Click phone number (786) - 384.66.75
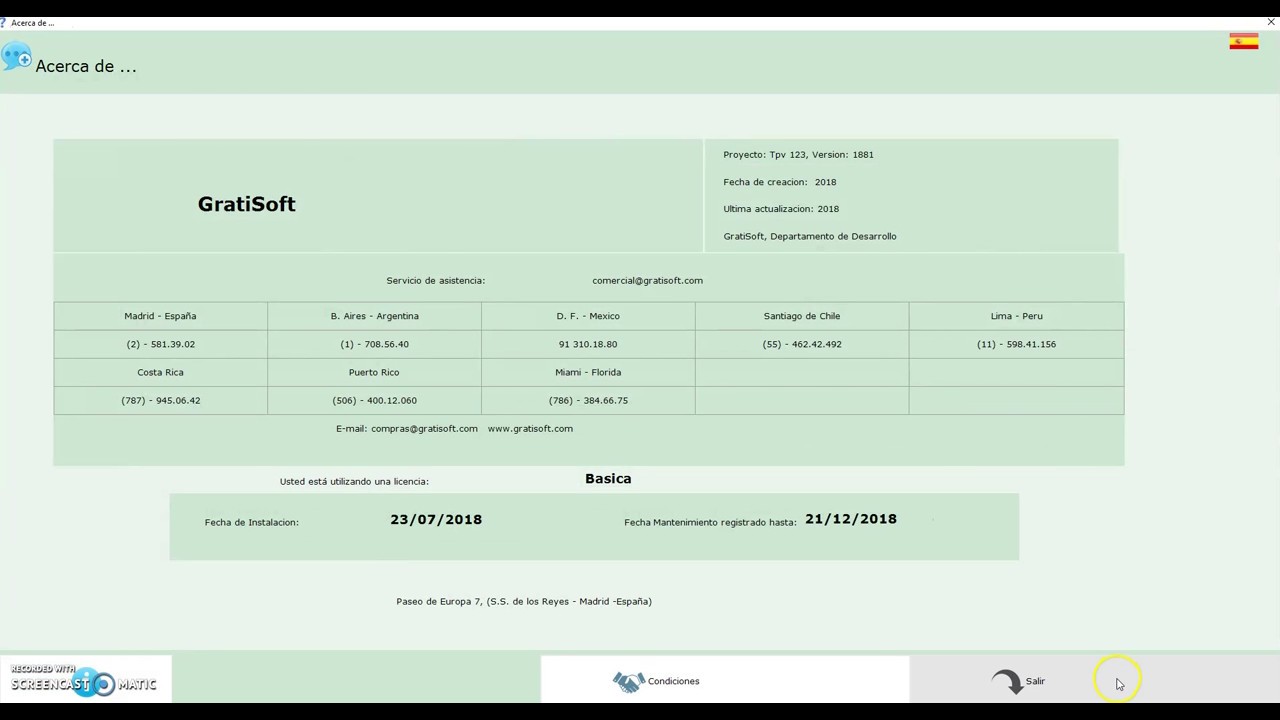 588,400
